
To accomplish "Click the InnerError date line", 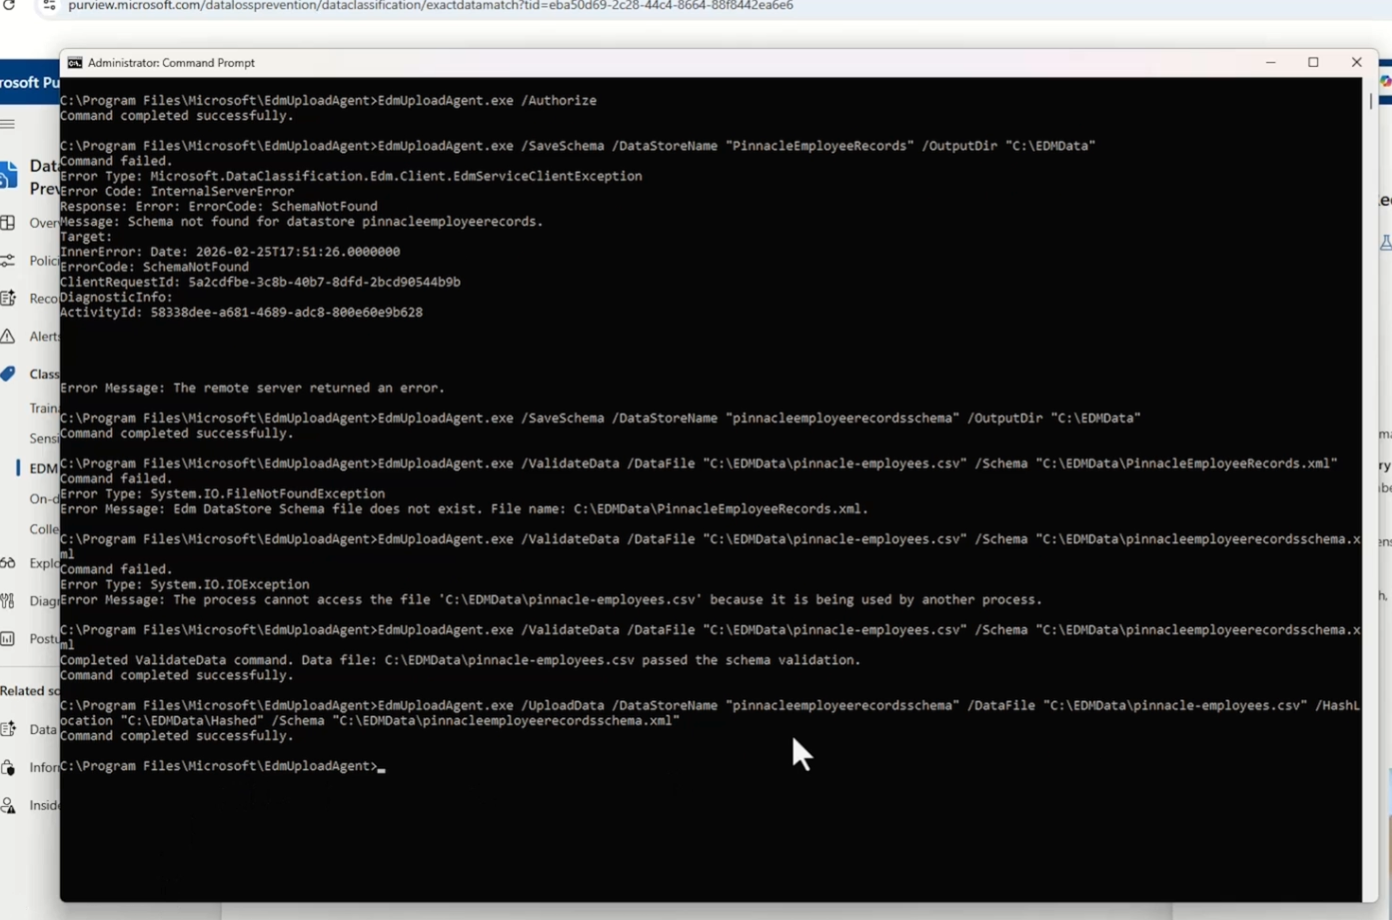I will 230,252.
